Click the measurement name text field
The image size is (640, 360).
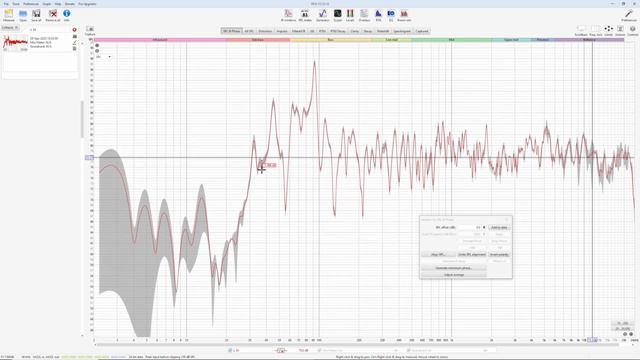point(50,30)
